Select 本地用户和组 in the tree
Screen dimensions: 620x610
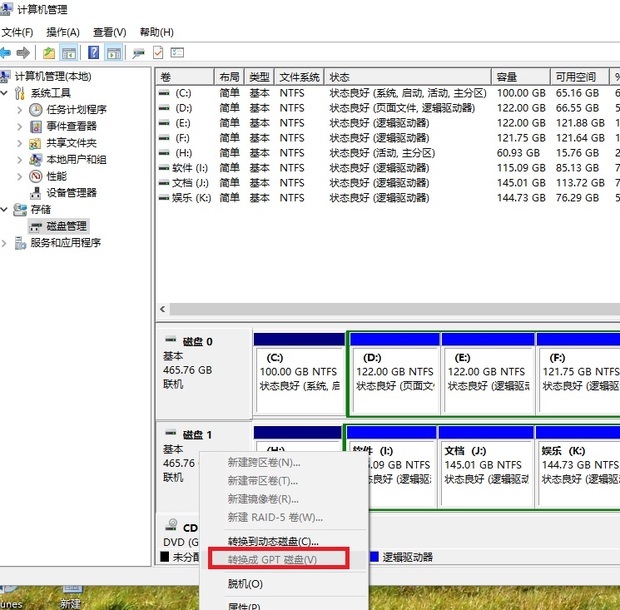[x=76, y=159]
